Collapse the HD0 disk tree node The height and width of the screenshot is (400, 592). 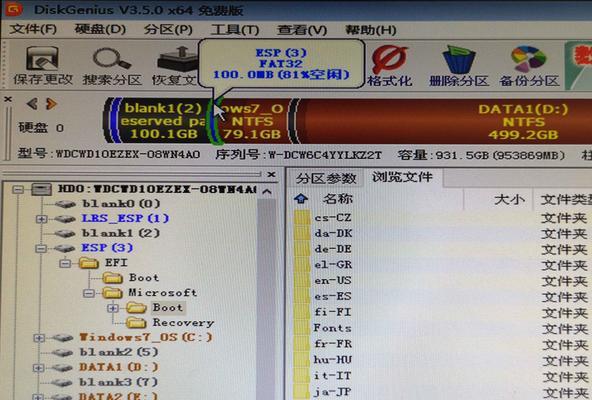click(18, 189)
